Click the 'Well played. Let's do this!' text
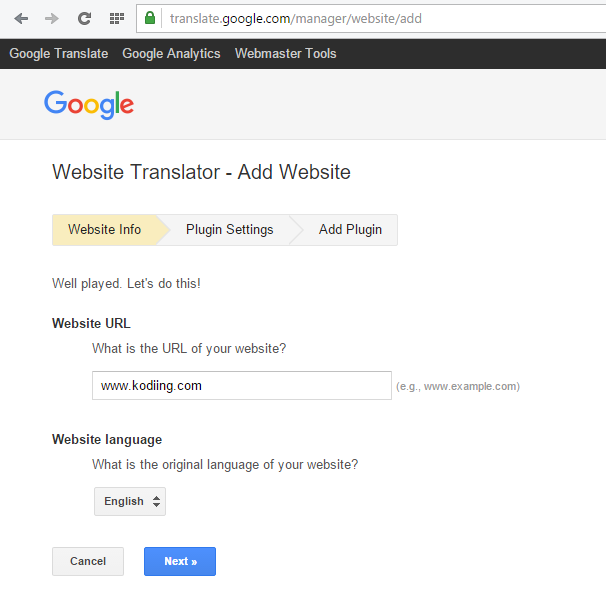606x603 pixels. (126, 283)
